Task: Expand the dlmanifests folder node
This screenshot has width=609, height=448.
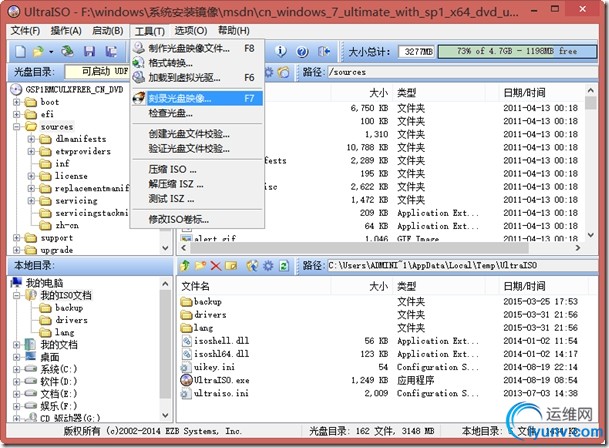Action: click(31, 139)
